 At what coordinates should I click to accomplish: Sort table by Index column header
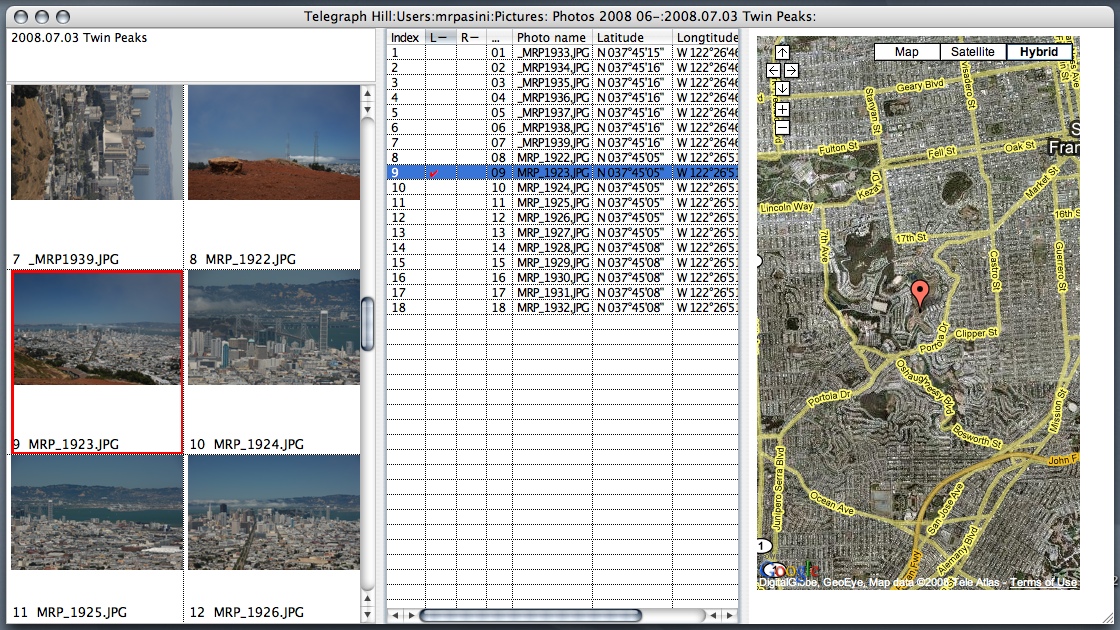(405, 37)
